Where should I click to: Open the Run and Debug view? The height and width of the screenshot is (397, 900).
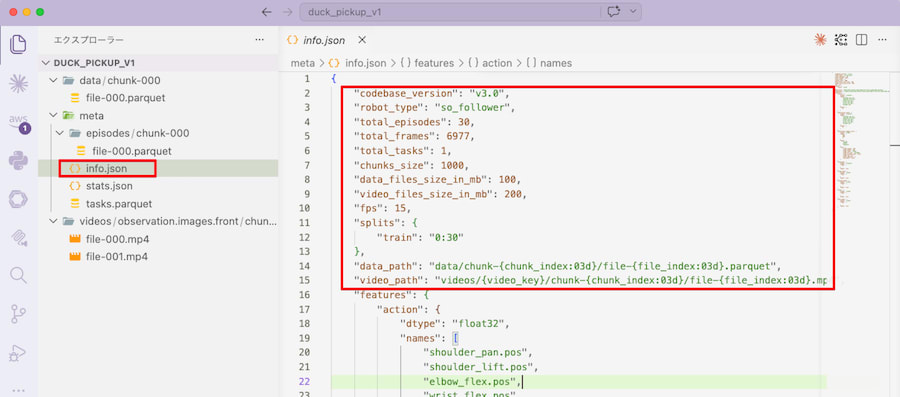click(x=18, y=352)
